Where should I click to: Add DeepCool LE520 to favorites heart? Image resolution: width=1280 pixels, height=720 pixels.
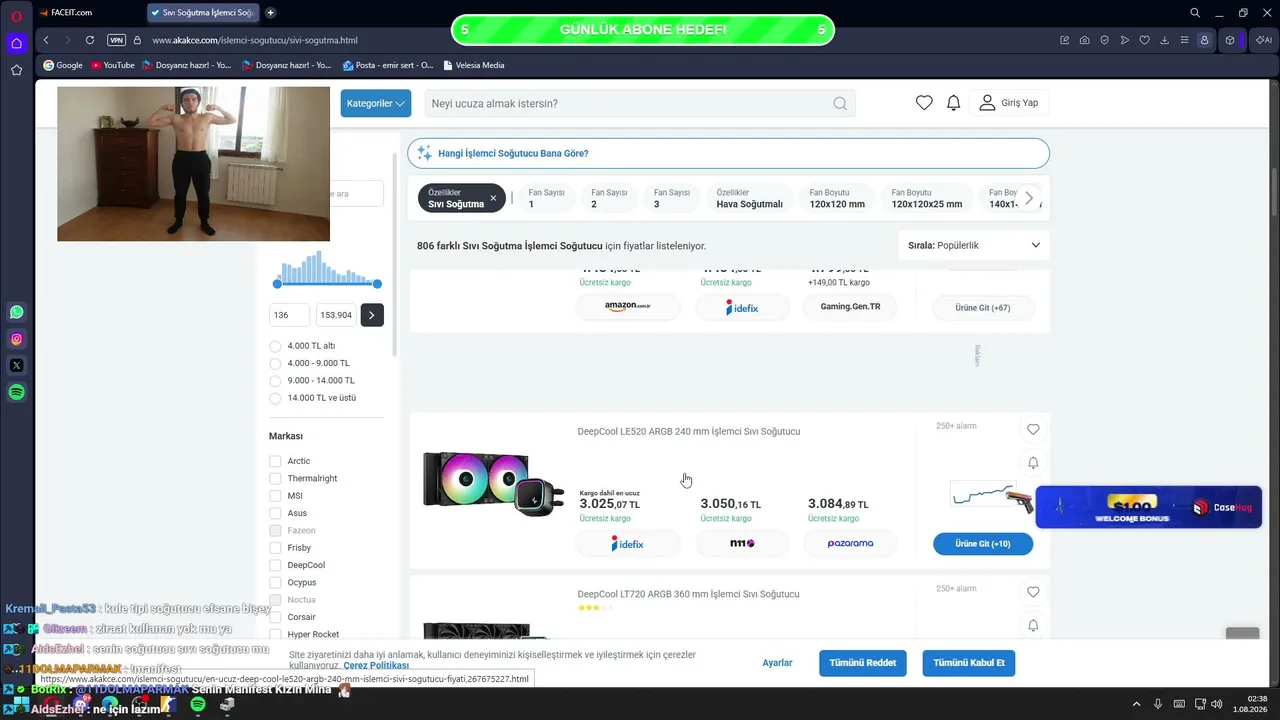pyautogui.click(x=1033, y=429)
